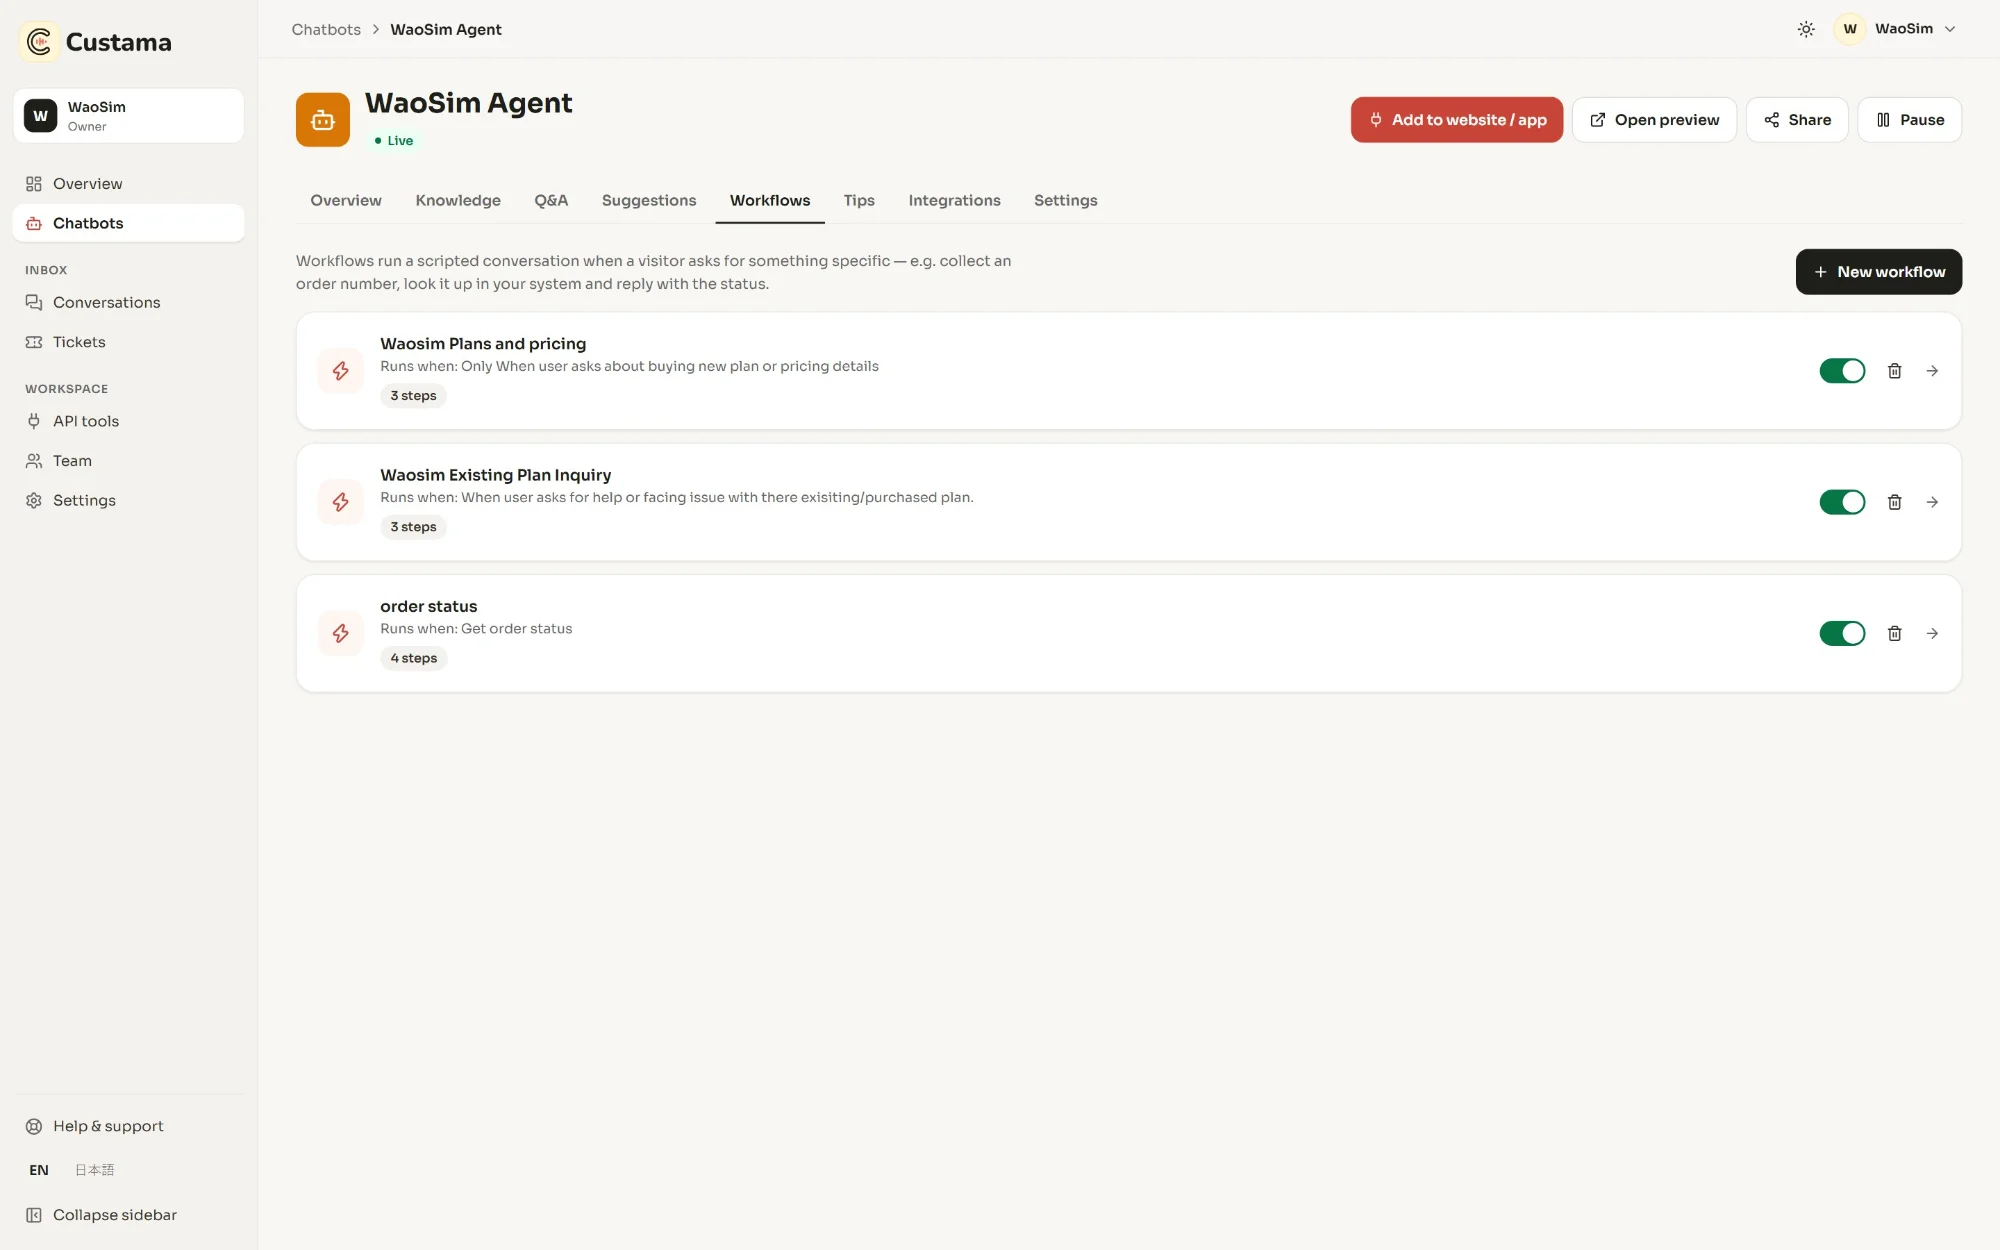Turn off the order status workflow toggle

tap(1842, 633)
